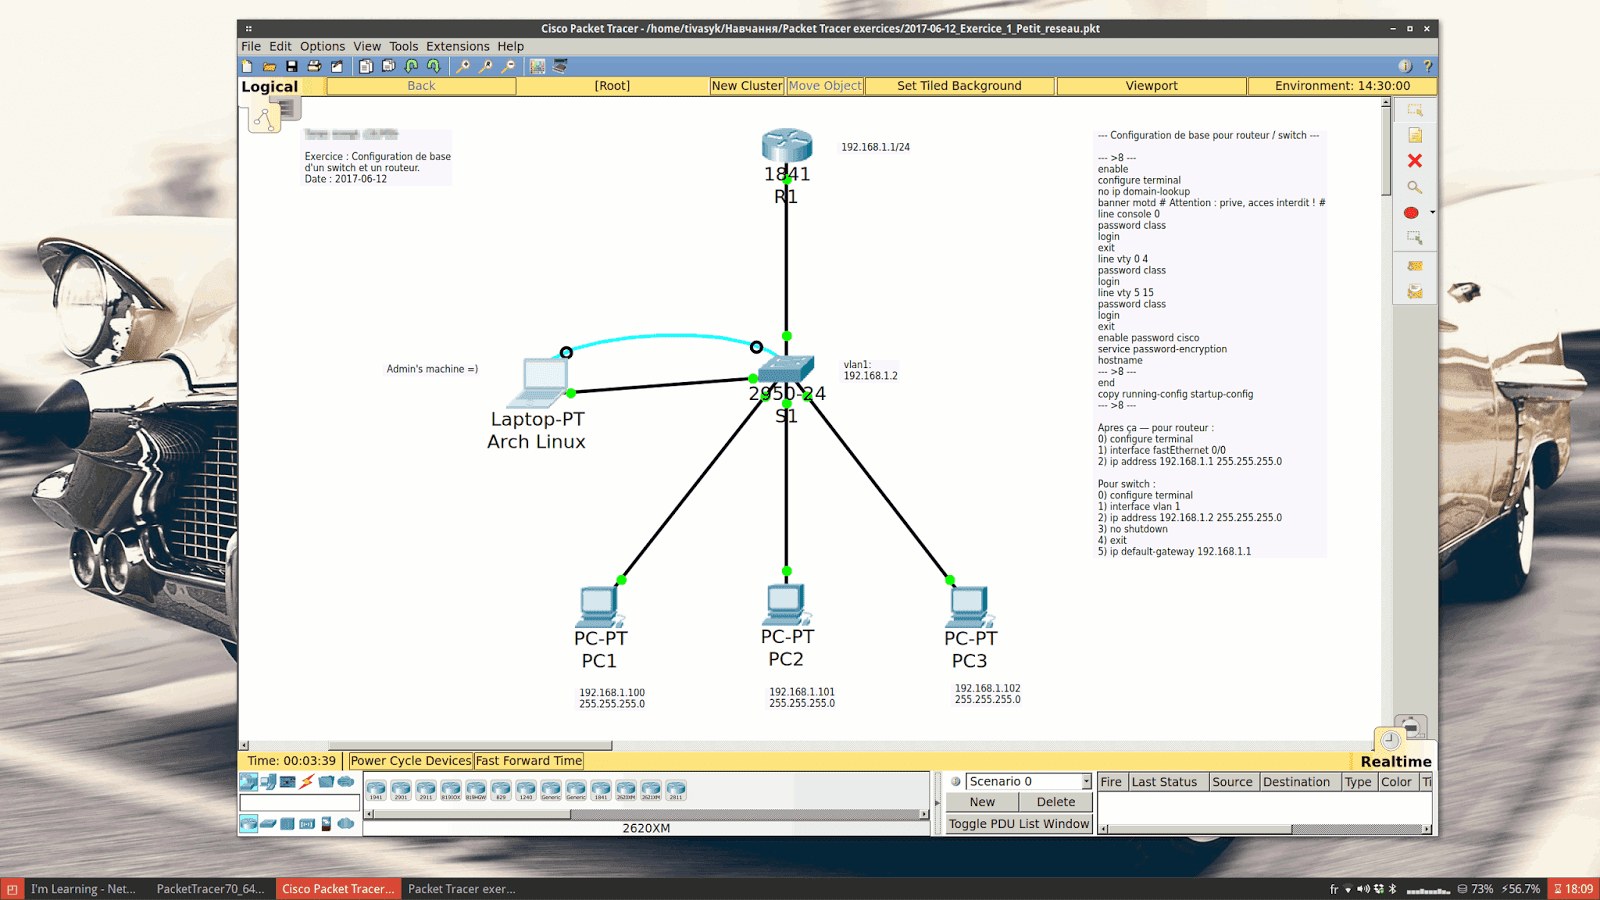This screenshot has width=1600, height=900.
Task: Click the Copy toolbar icon
Action: point(365,66)
